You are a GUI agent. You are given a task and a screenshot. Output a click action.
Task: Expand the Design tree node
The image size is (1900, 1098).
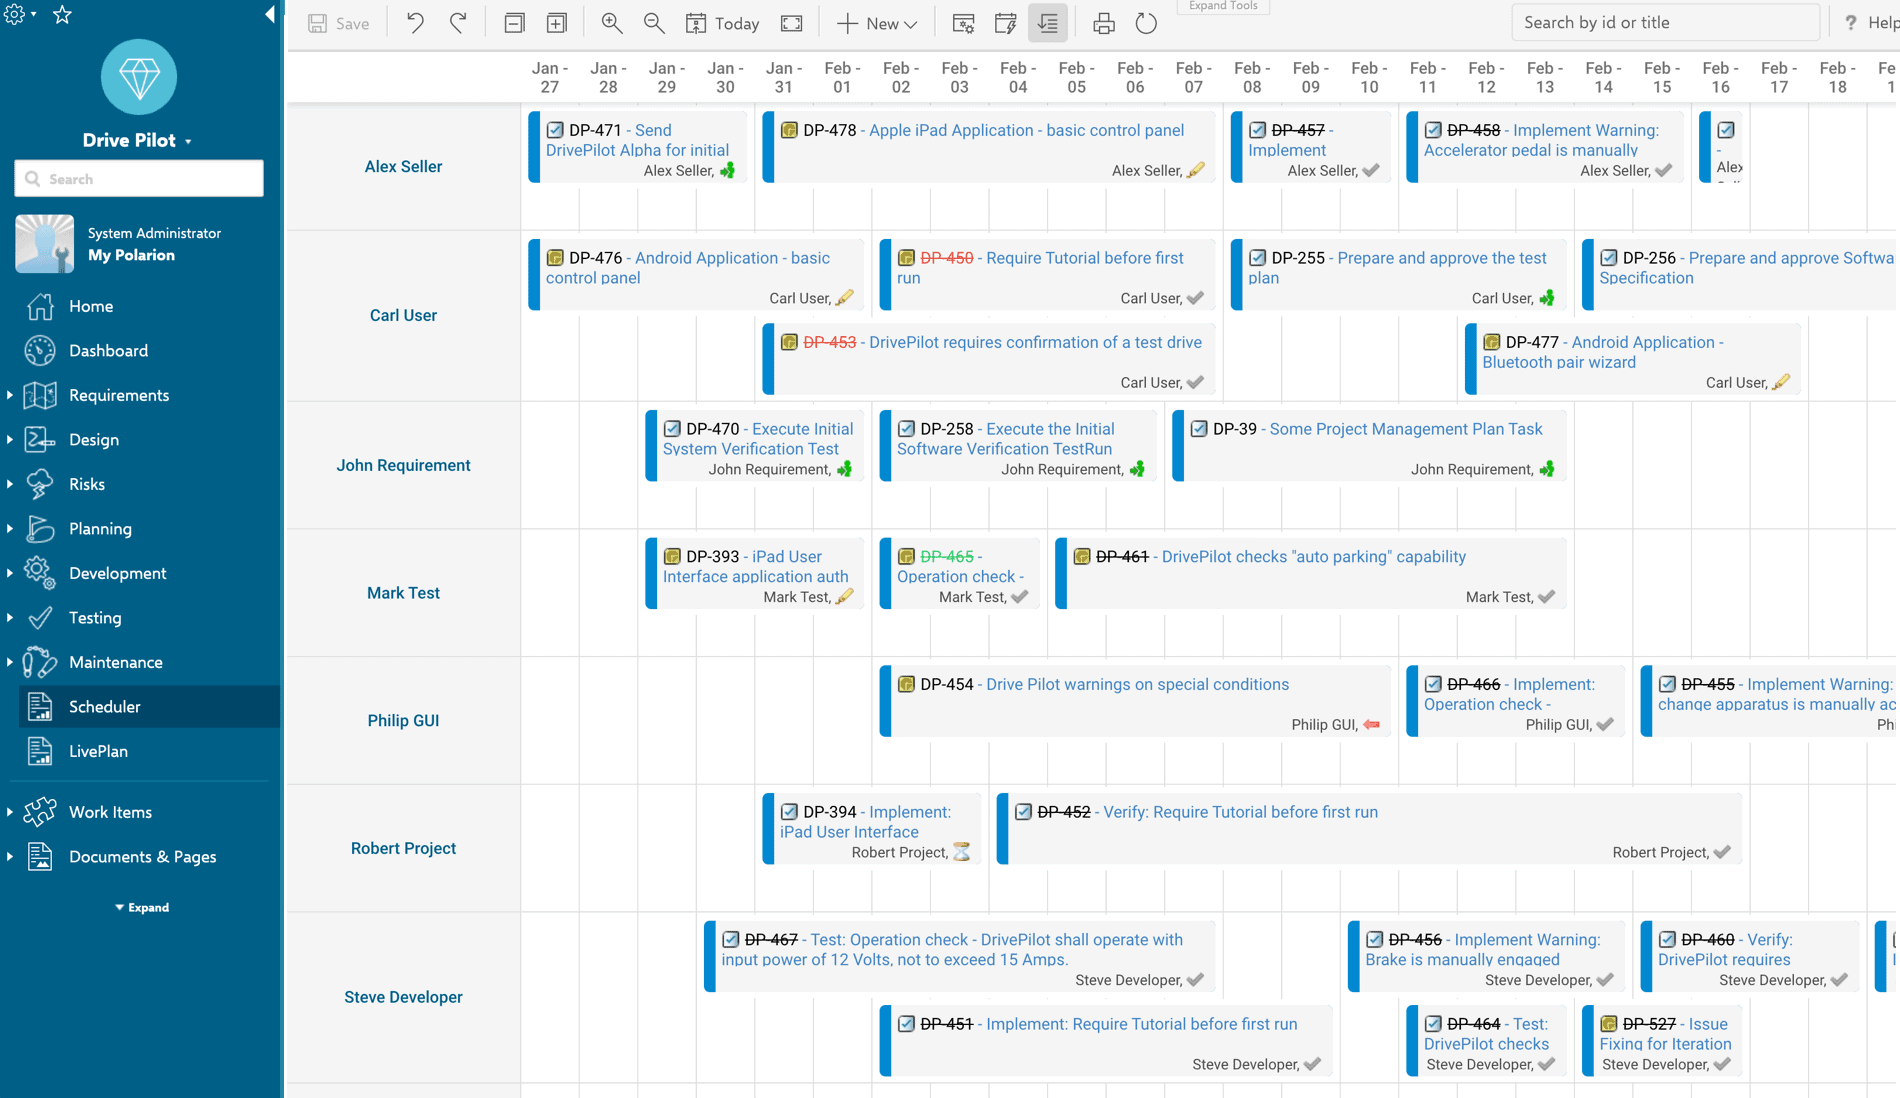tap(10, 439)
